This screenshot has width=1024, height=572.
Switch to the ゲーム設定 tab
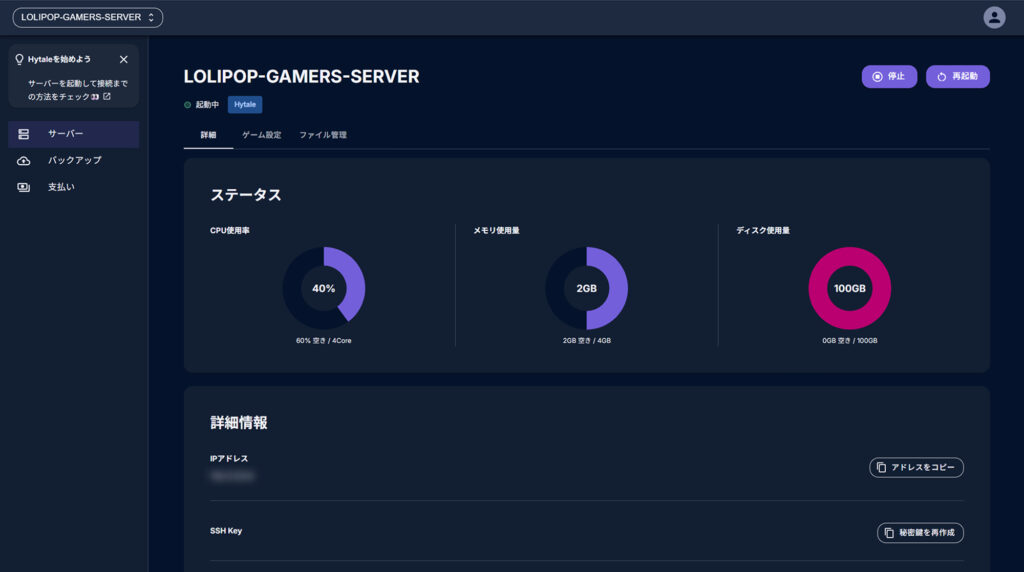[261, 135]
